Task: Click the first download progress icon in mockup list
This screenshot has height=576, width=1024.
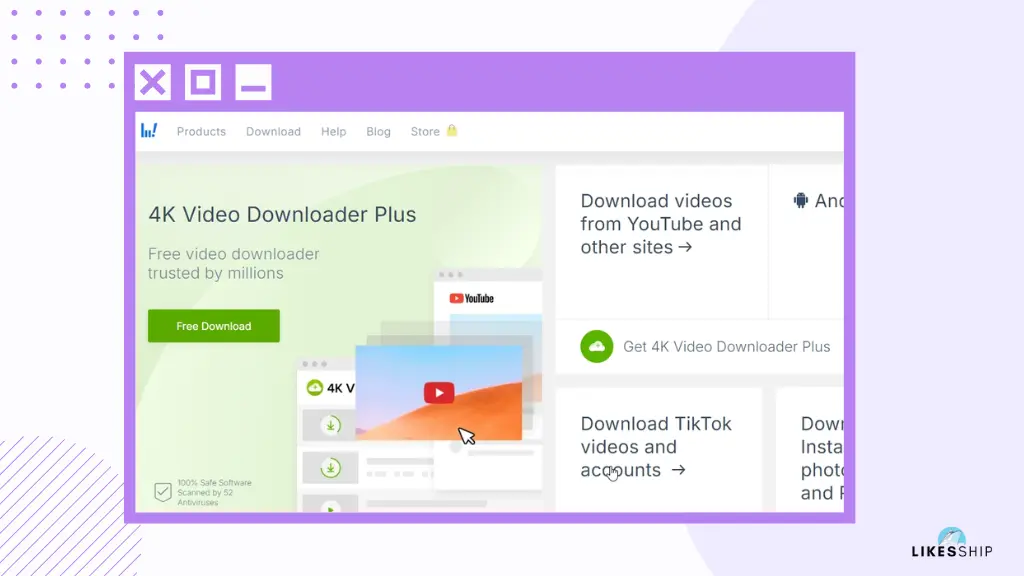Action: (x=330, y=425)
